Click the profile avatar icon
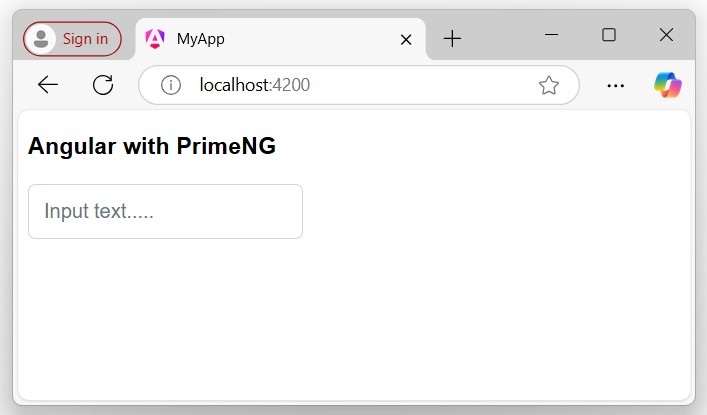Image resolution: width=707 pixels, height=415 pixels. 41,39
